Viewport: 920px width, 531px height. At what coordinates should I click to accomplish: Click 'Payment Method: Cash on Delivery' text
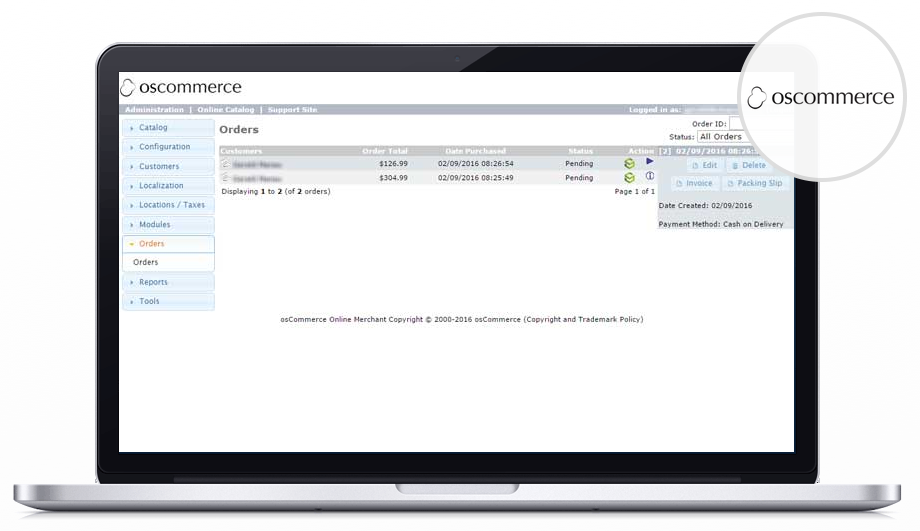(x=721, y=224)
